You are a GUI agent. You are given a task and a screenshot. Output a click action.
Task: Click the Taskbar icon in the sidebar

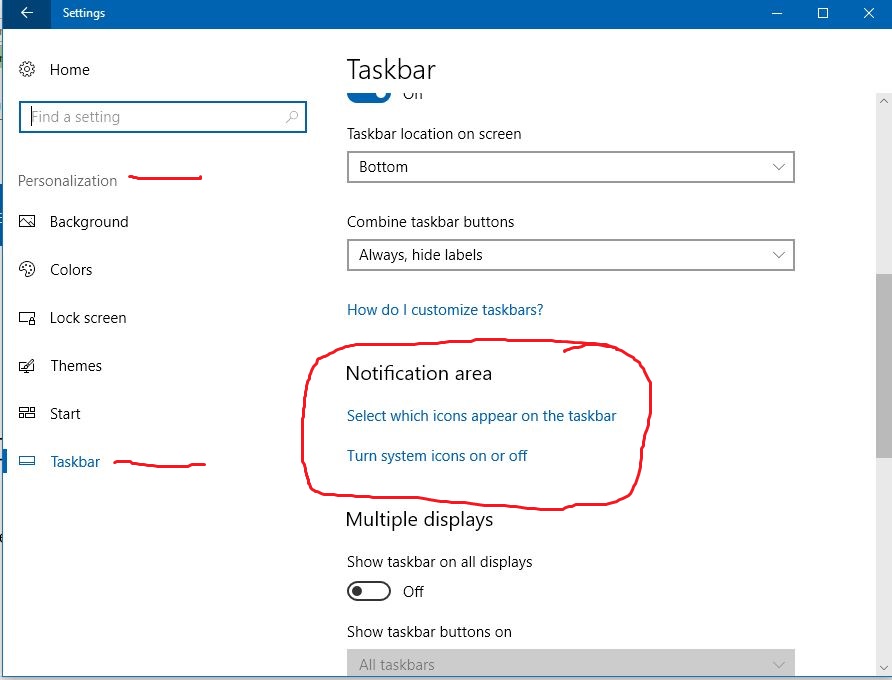(27, 461)
